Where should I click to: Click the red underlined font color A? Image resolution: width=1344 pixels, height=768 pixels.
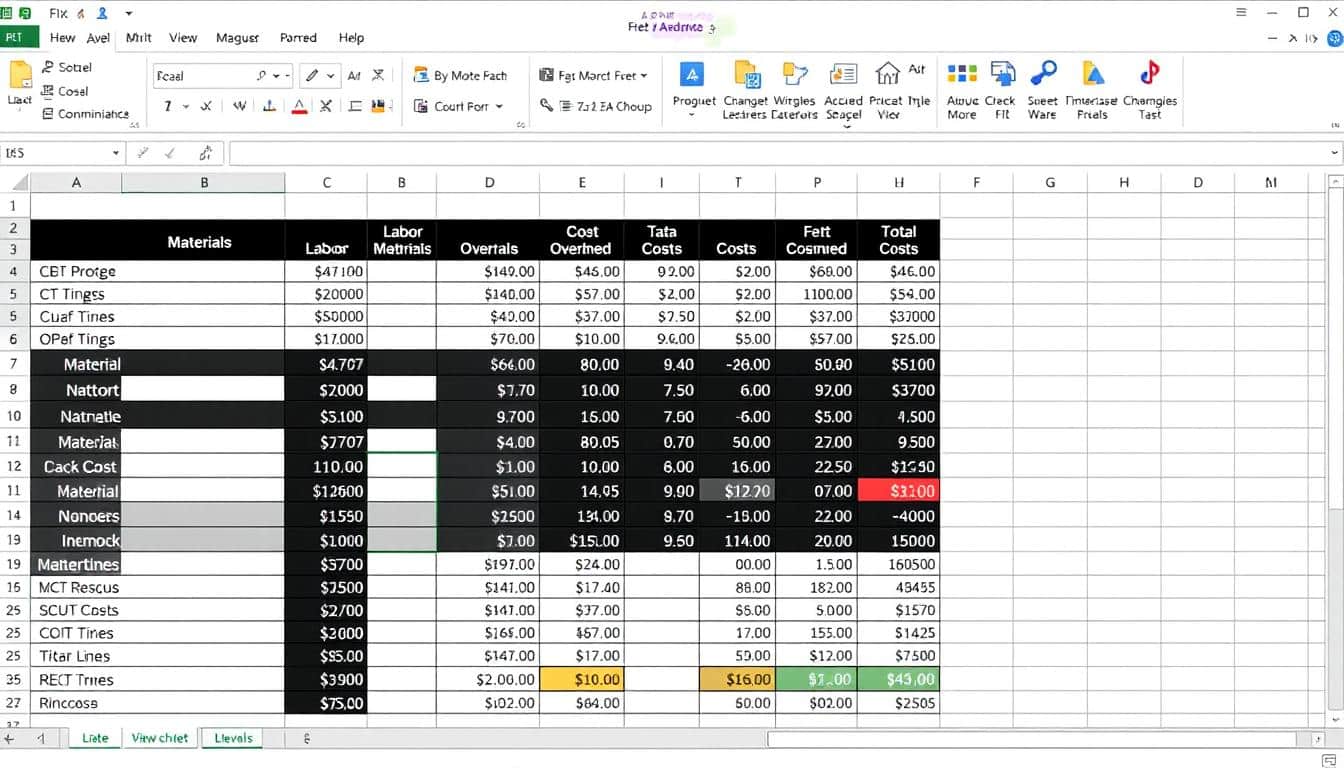[299, 106]
